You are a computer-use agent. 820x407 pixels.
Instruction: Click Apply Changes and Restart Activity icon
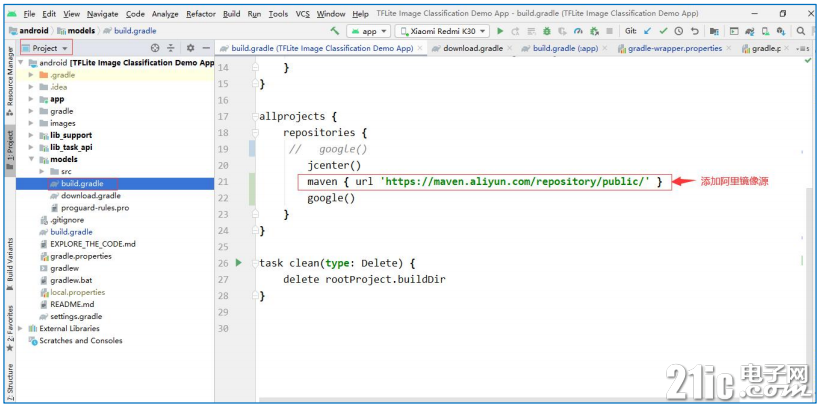[x=515, y=31]
